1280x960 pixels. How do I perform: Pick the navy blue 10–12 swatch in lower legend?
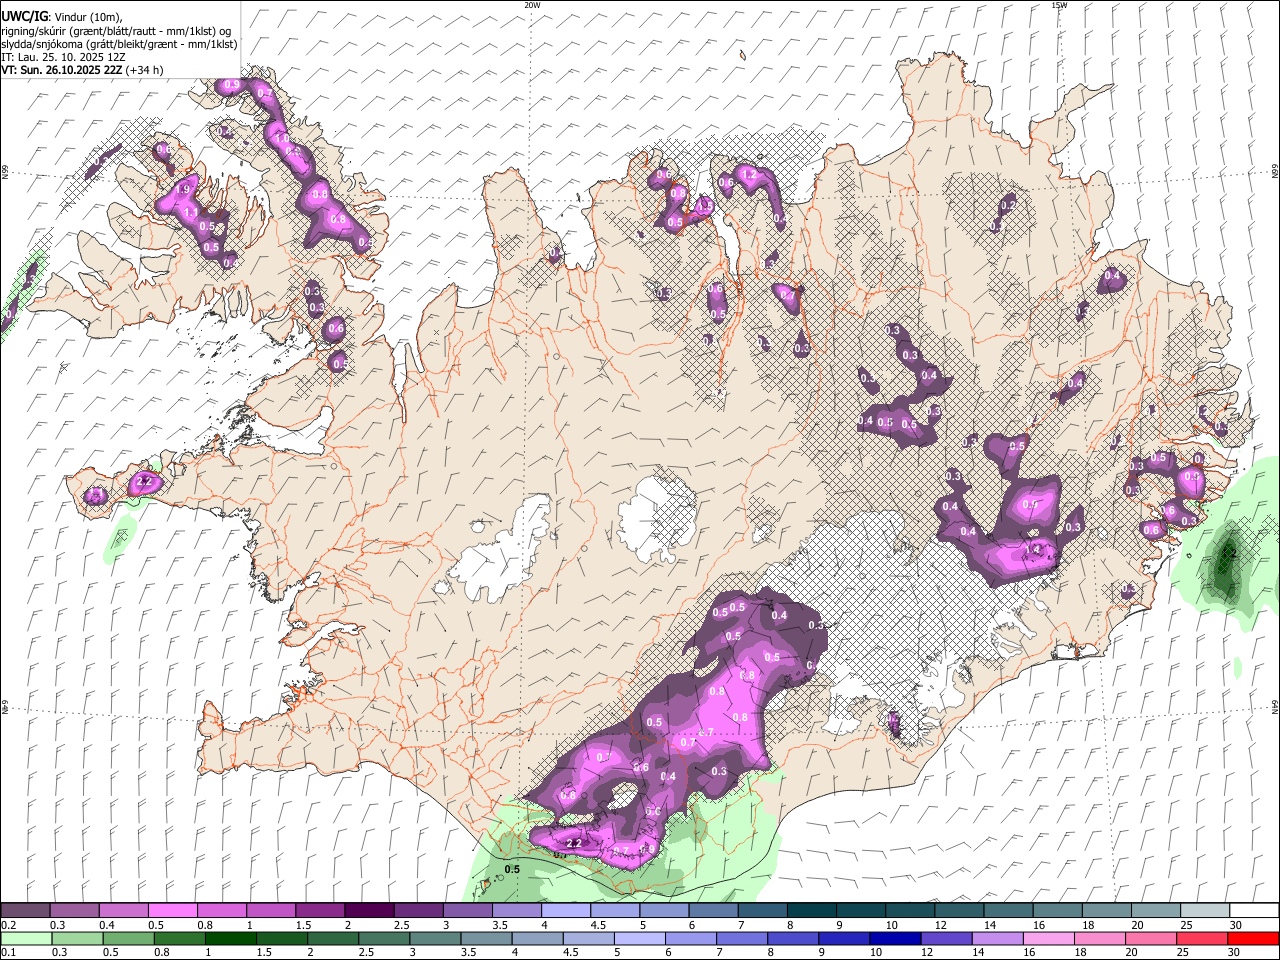click(x=894, y=938)
